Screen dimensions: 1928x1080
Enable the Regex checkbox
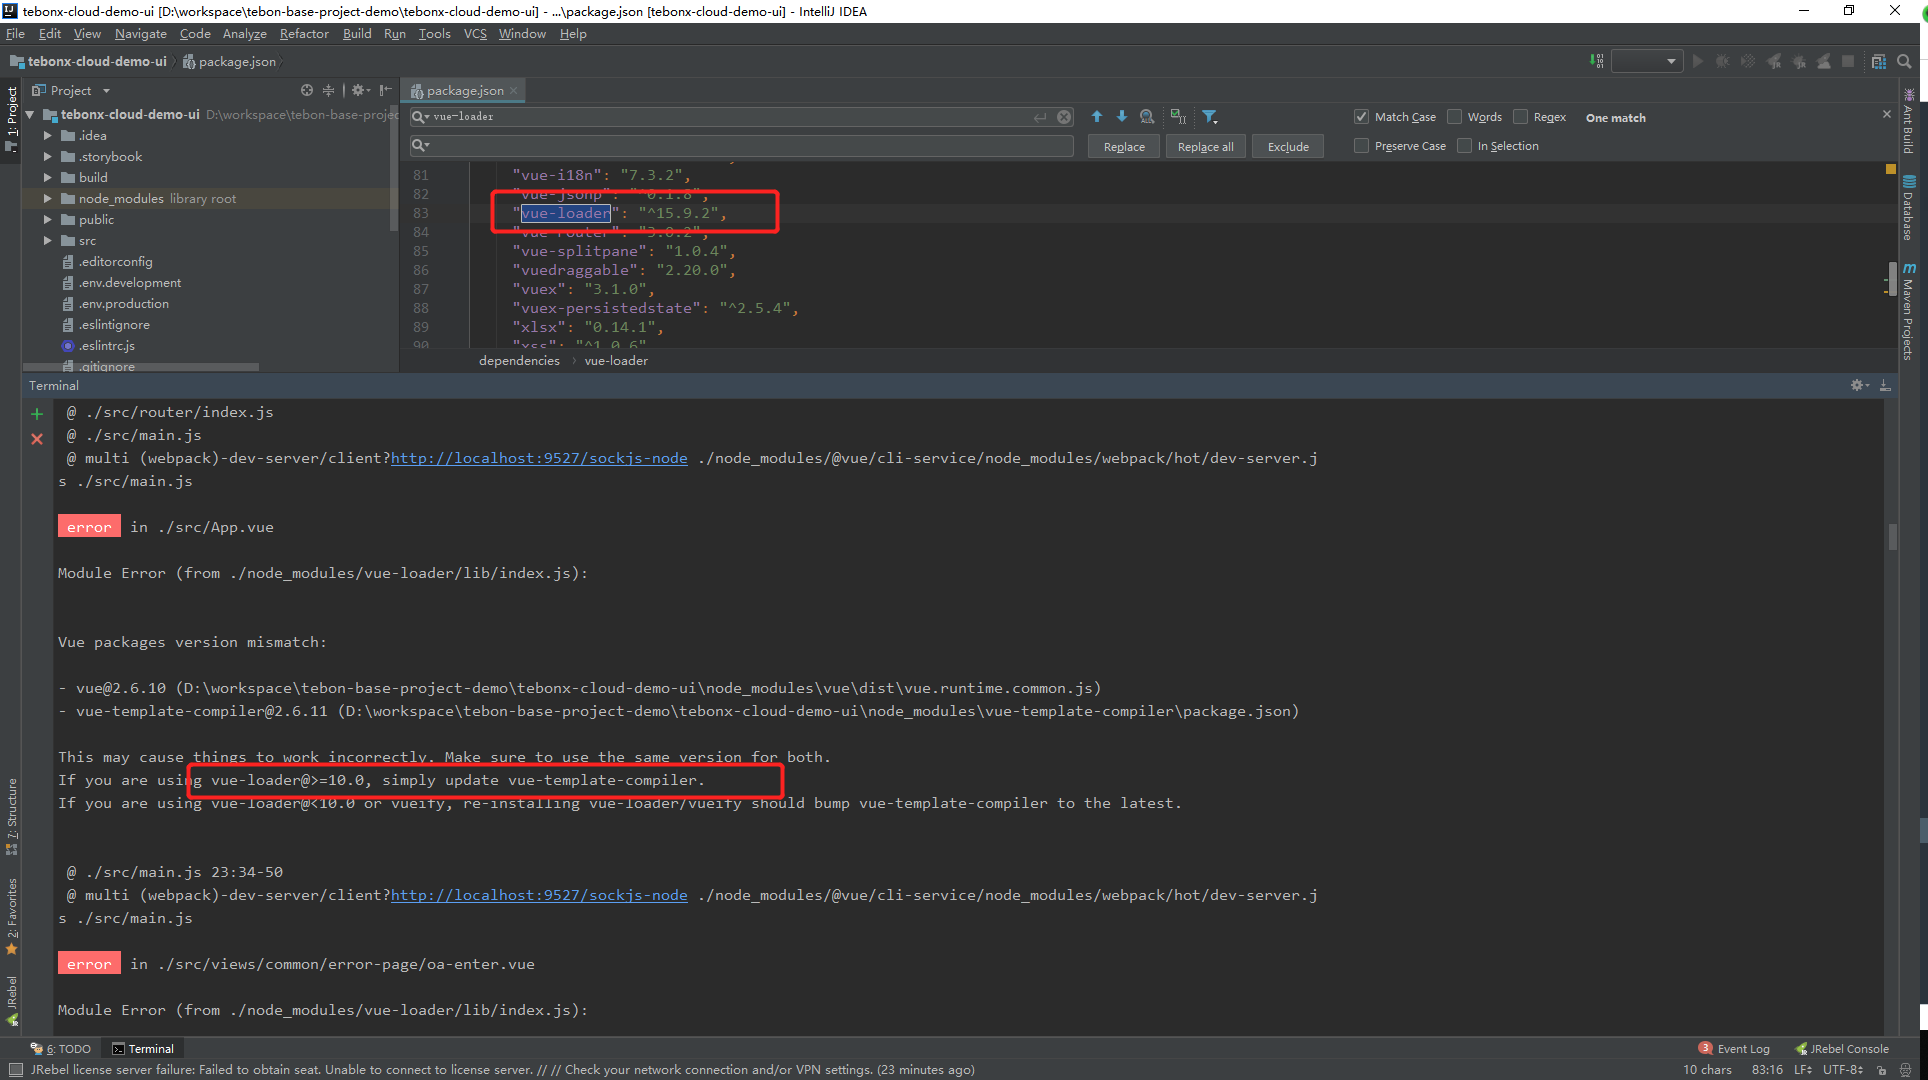(x=1521, y=117)
